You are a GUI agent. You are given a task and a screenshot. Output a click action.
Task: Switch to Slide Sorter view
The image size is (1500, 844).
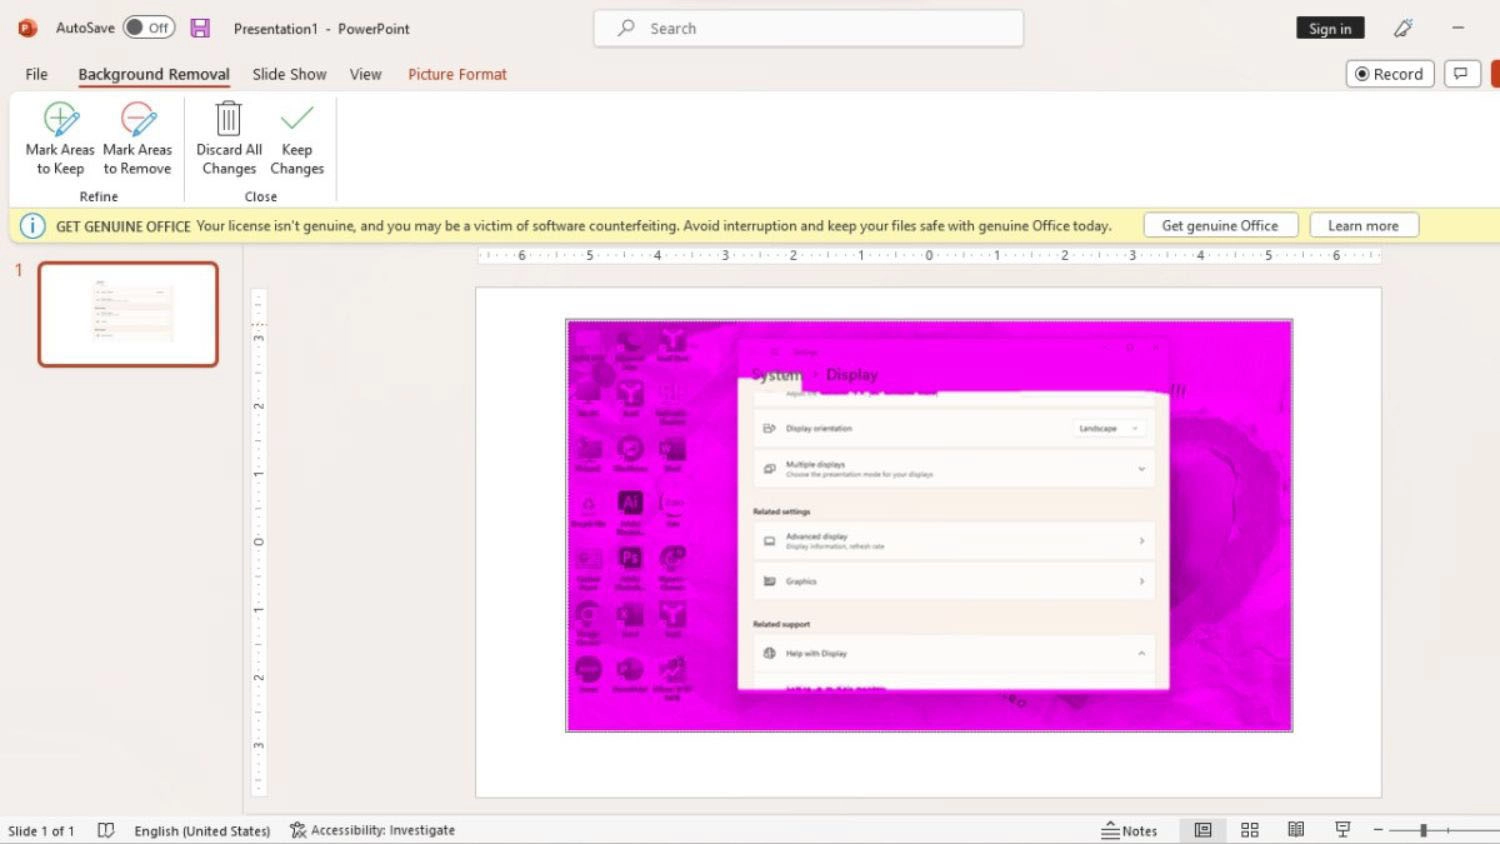(x=1249, y=830)
